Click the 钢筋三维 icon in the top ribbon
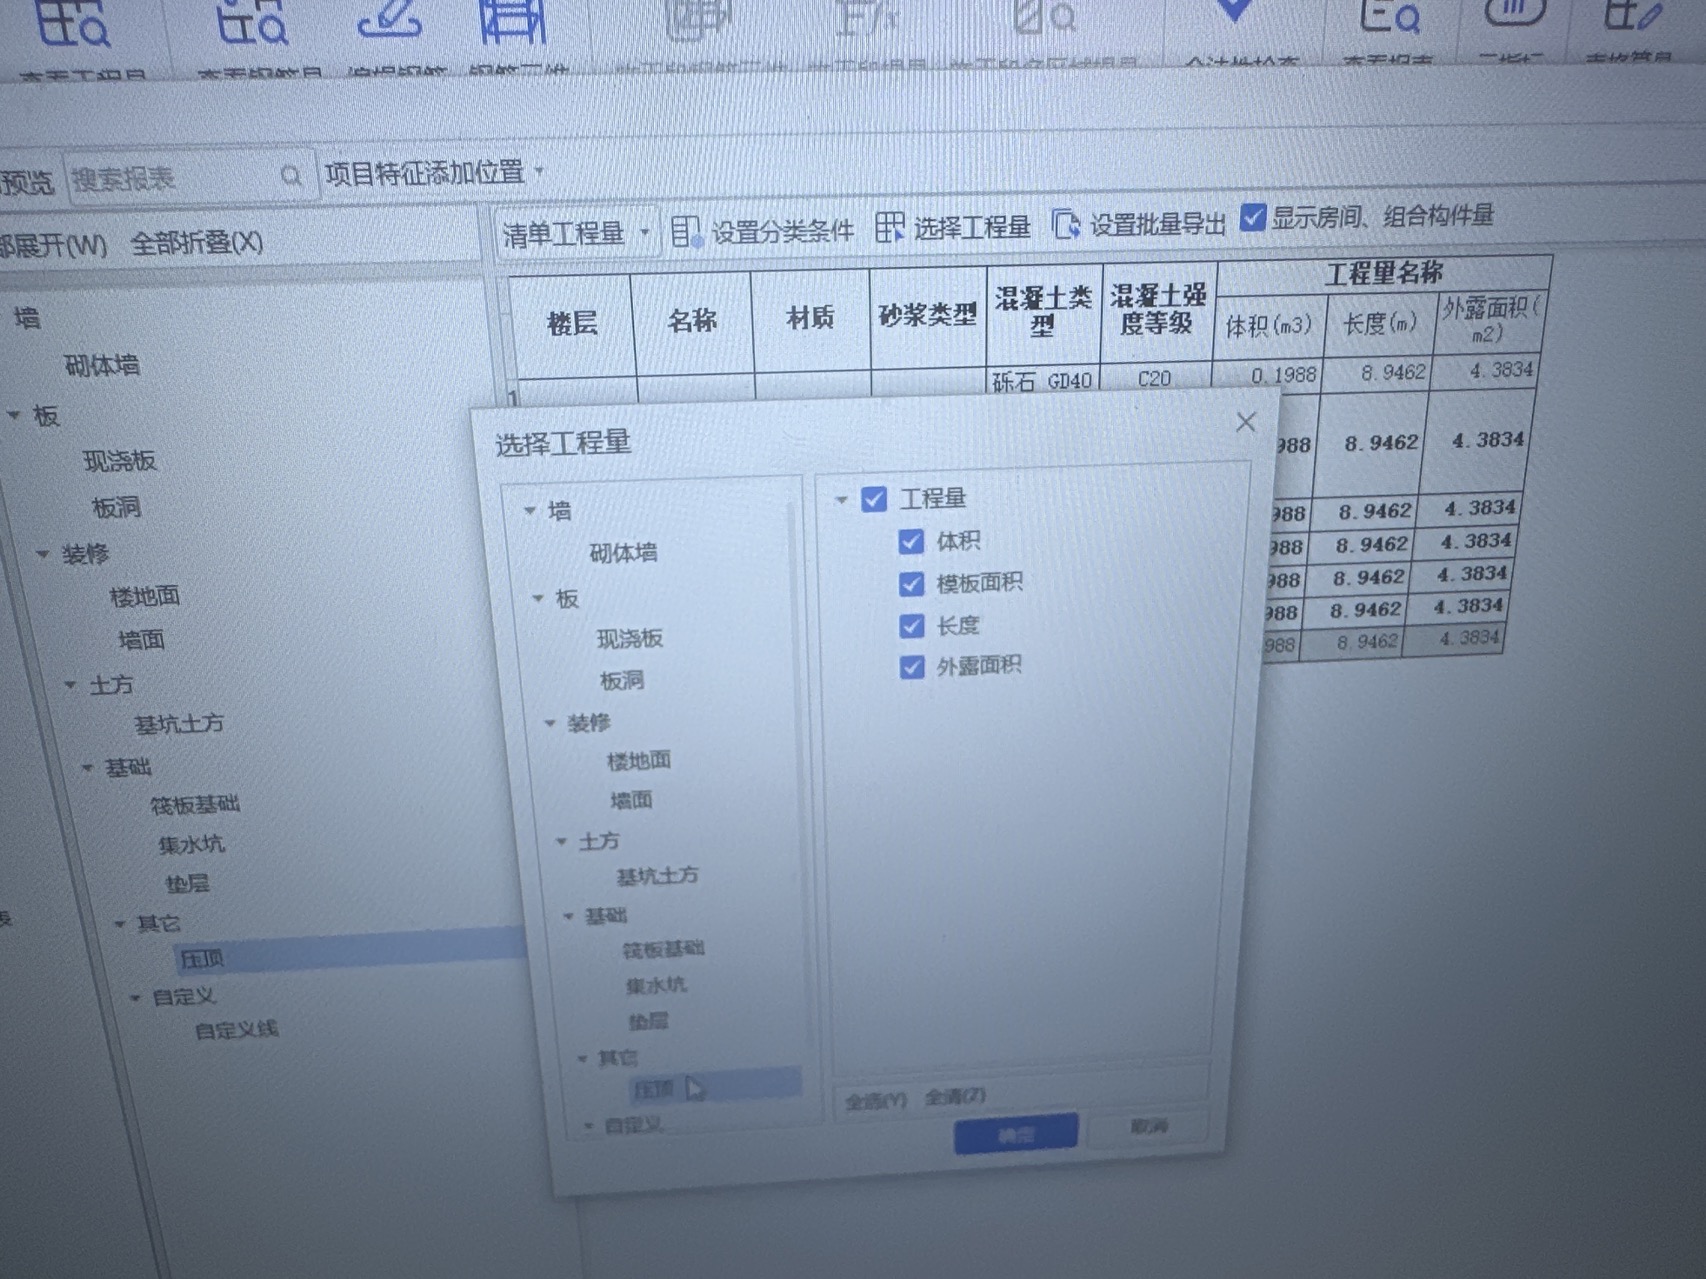The height and width of the screenshot is (1279, 1706). [512, 22]
